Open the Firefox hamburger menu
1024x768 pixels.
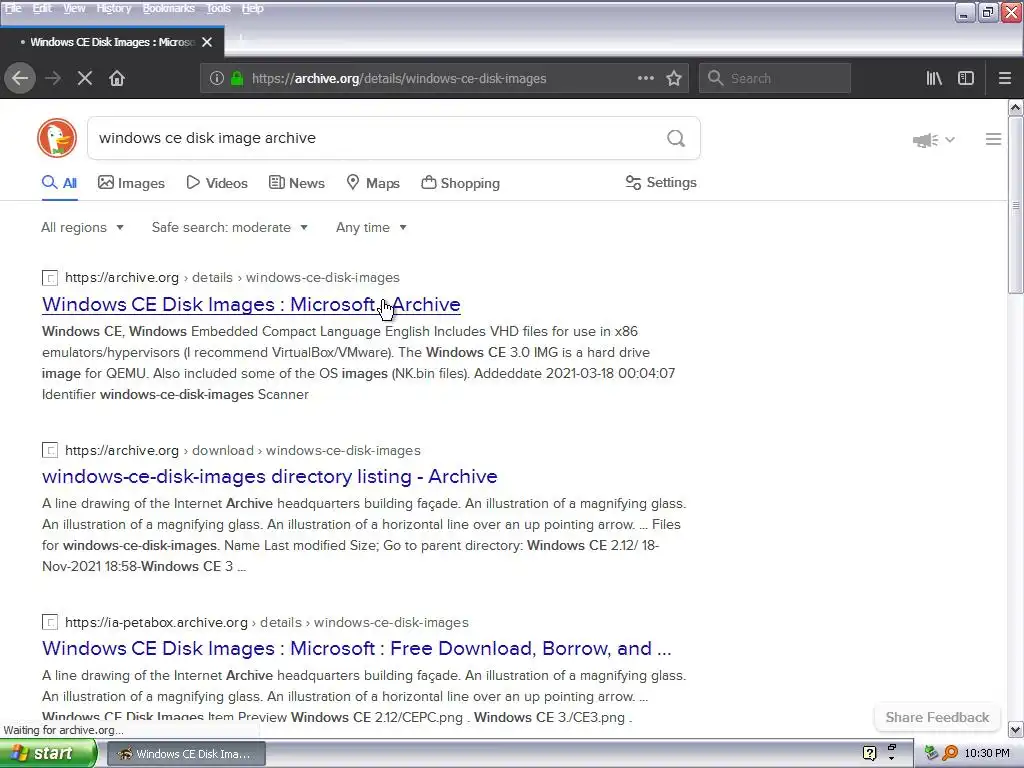tap(1005, 78)
